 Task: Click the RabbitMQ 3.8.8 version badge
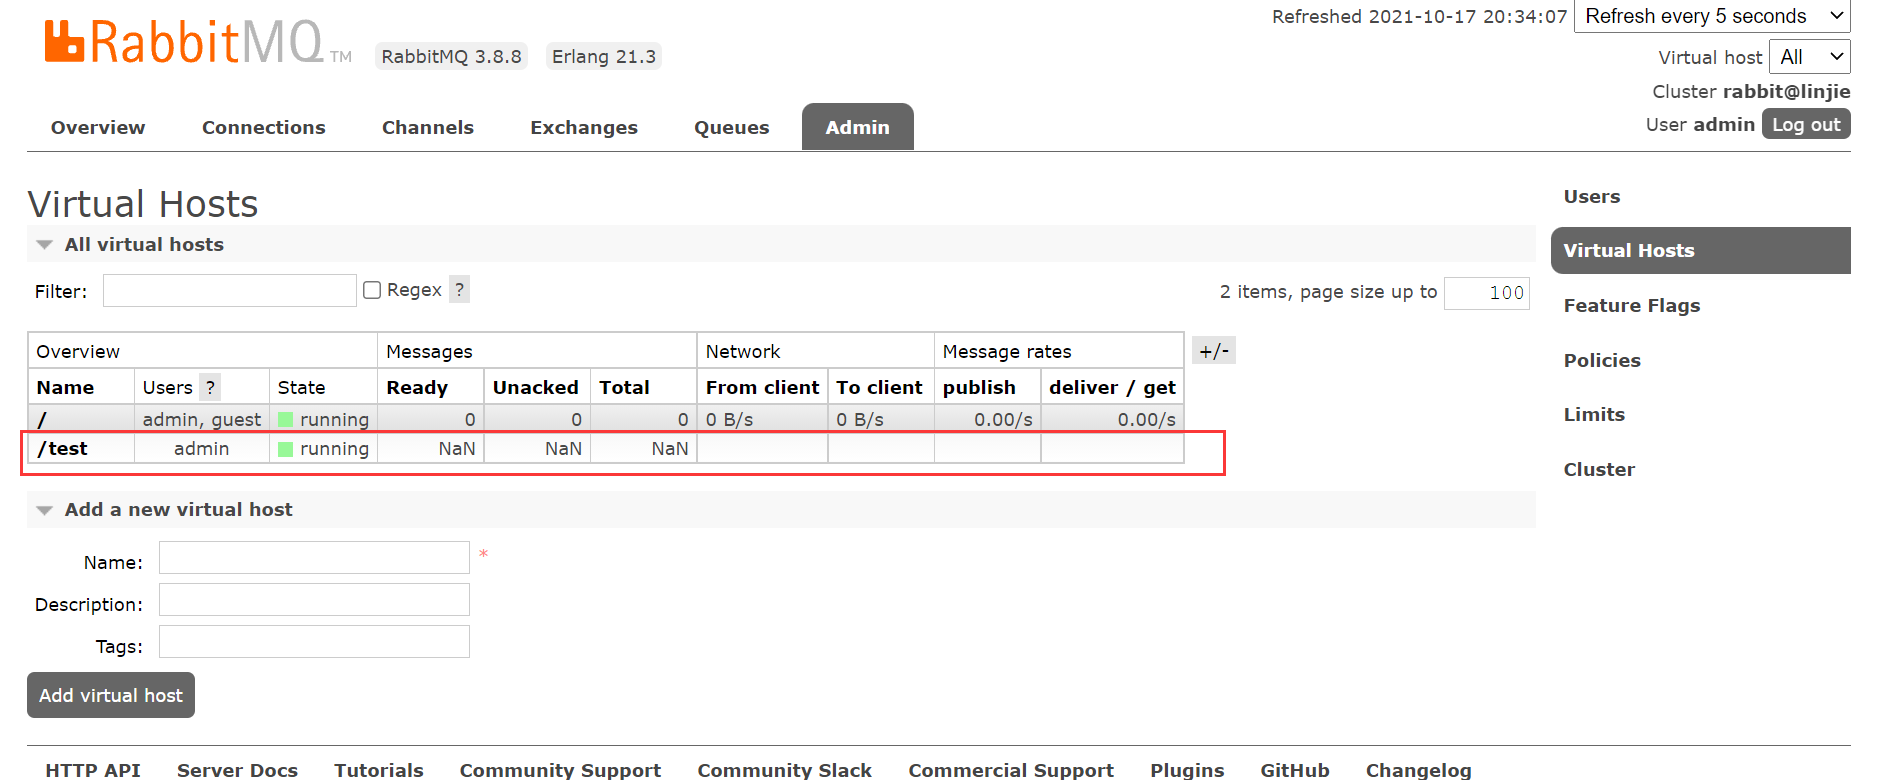coord(451,57)
